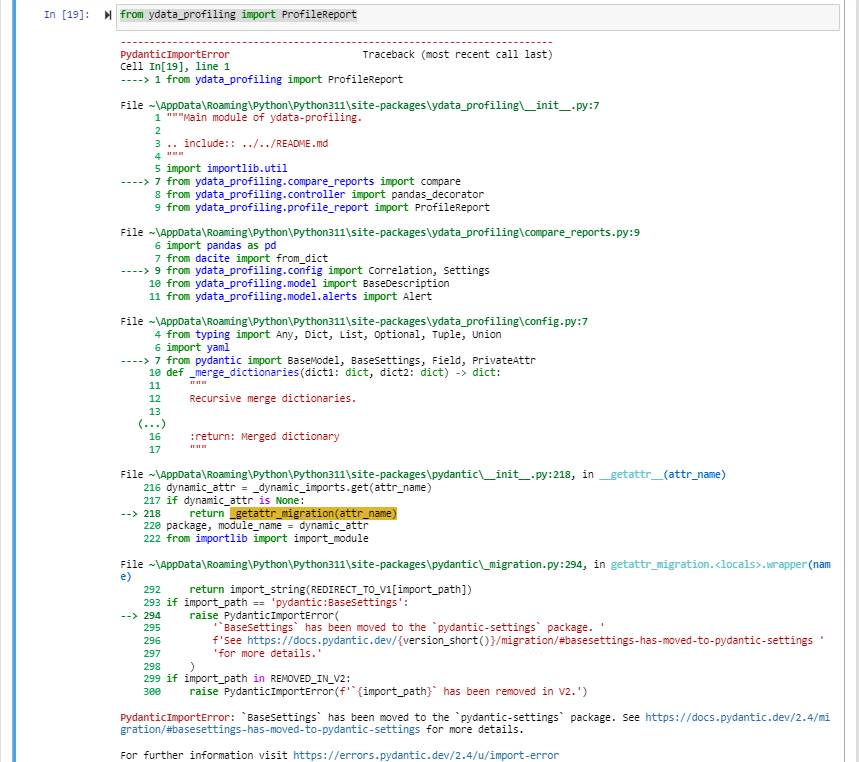The height and width of the screenshot is (762, 859).
Task: Click the 'def _merge_dictionaries' line
Action: click(x=334, y=373)
